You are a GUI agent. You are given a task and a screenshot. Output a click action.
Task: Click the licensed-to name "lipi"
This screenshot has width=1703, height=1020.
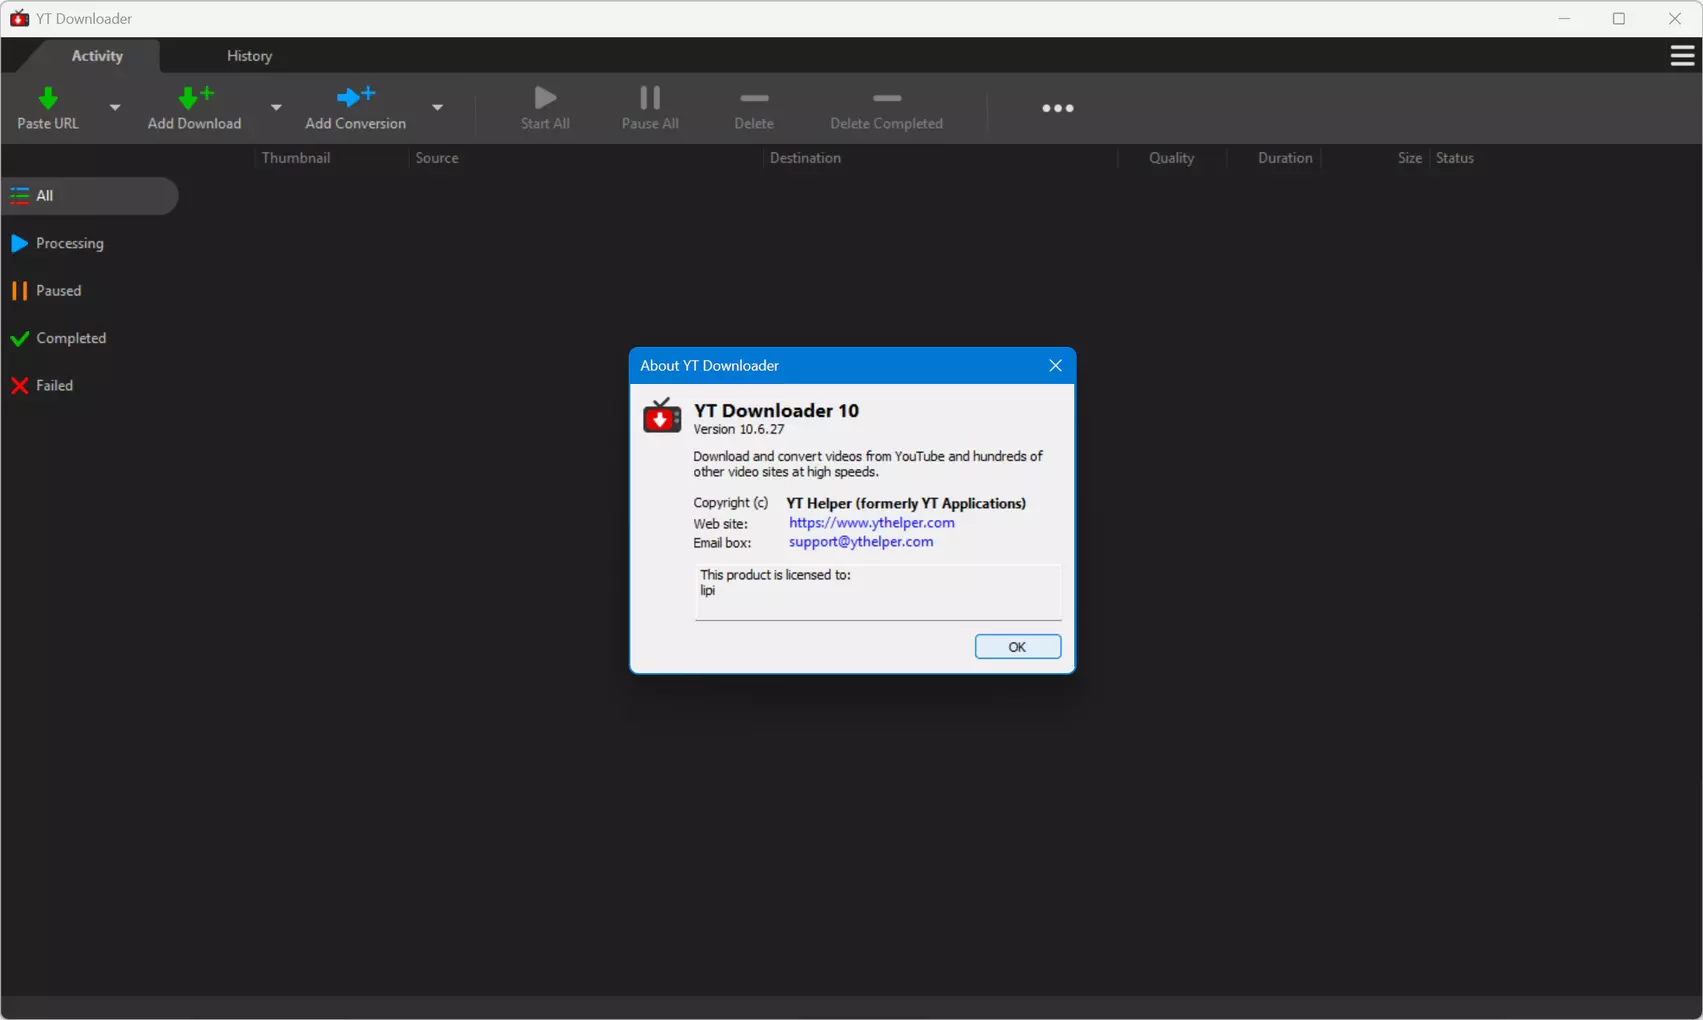pos(707,591)
